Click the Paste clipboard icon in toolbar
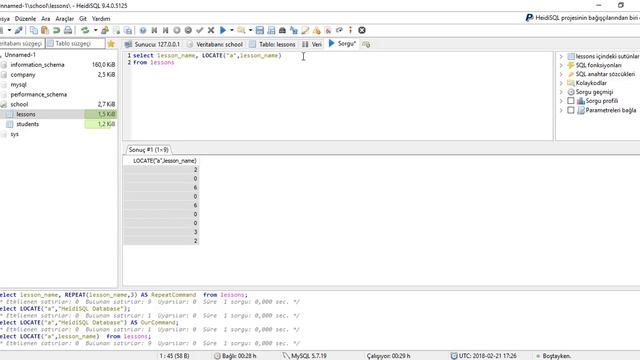Image resolution: width=640 pixels, height=360 pixels. pos(45,30)
